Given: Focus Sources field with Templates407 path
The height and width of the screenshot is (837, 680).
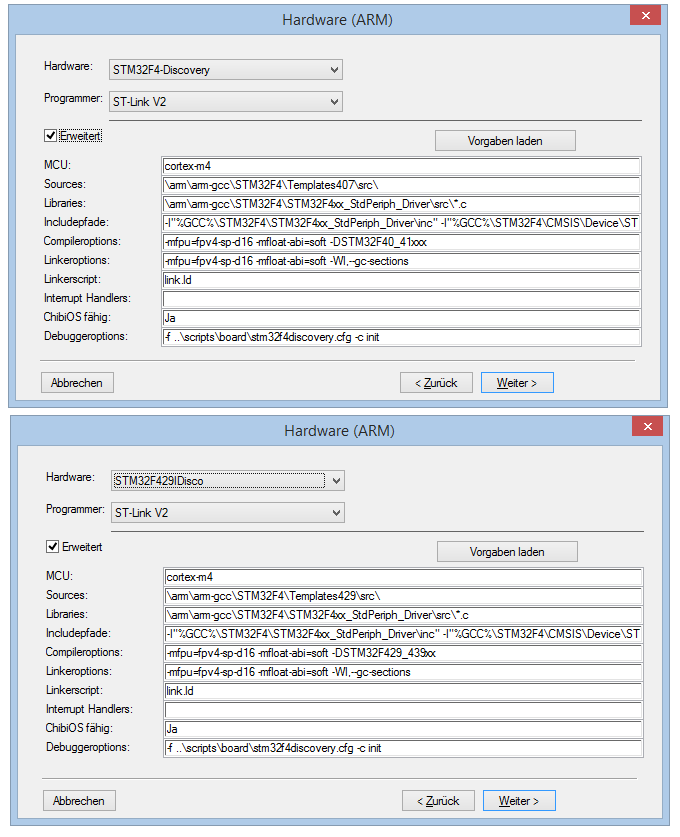Looking at the screenshot, I should point(401,185).
